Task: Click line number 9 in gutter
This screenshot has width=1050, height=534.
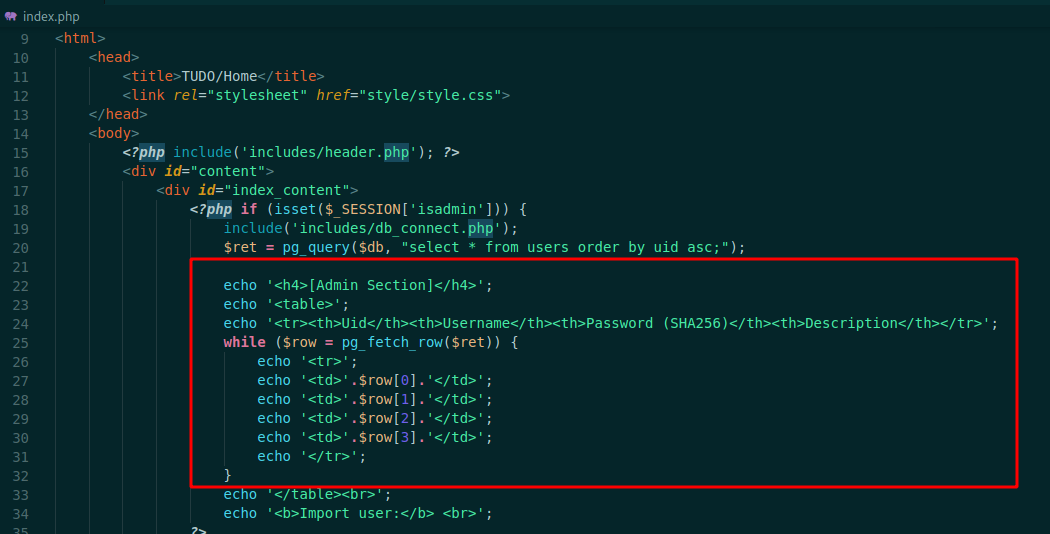Action: [x=24, y=39]
